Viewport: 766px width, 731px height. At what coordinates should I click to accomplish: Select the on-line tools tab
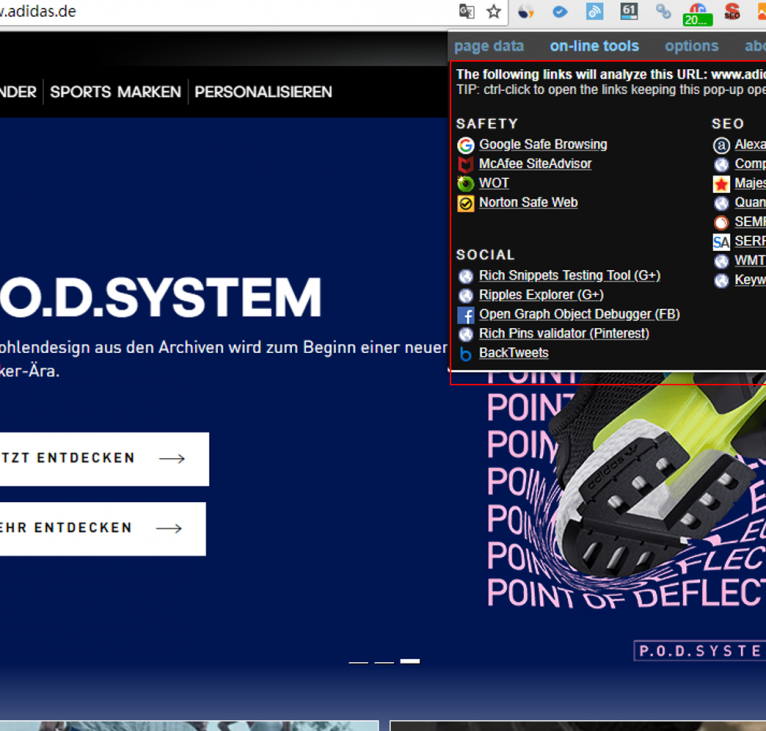pyautogui.click(x=594, y=46)
